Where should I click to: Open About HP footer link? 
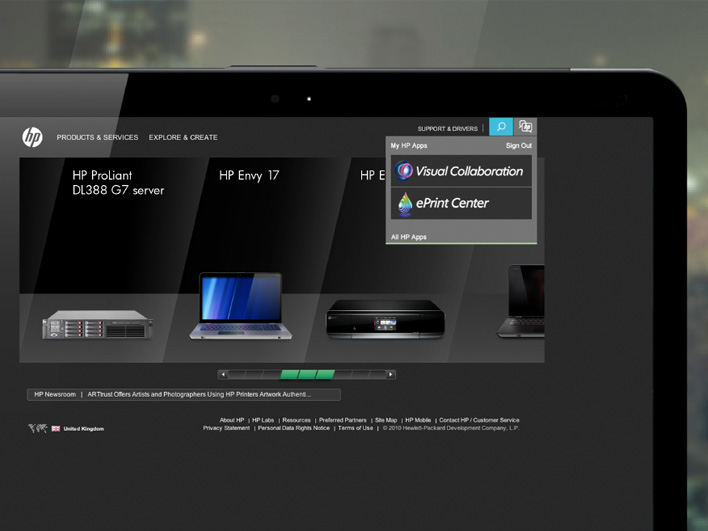232,420
